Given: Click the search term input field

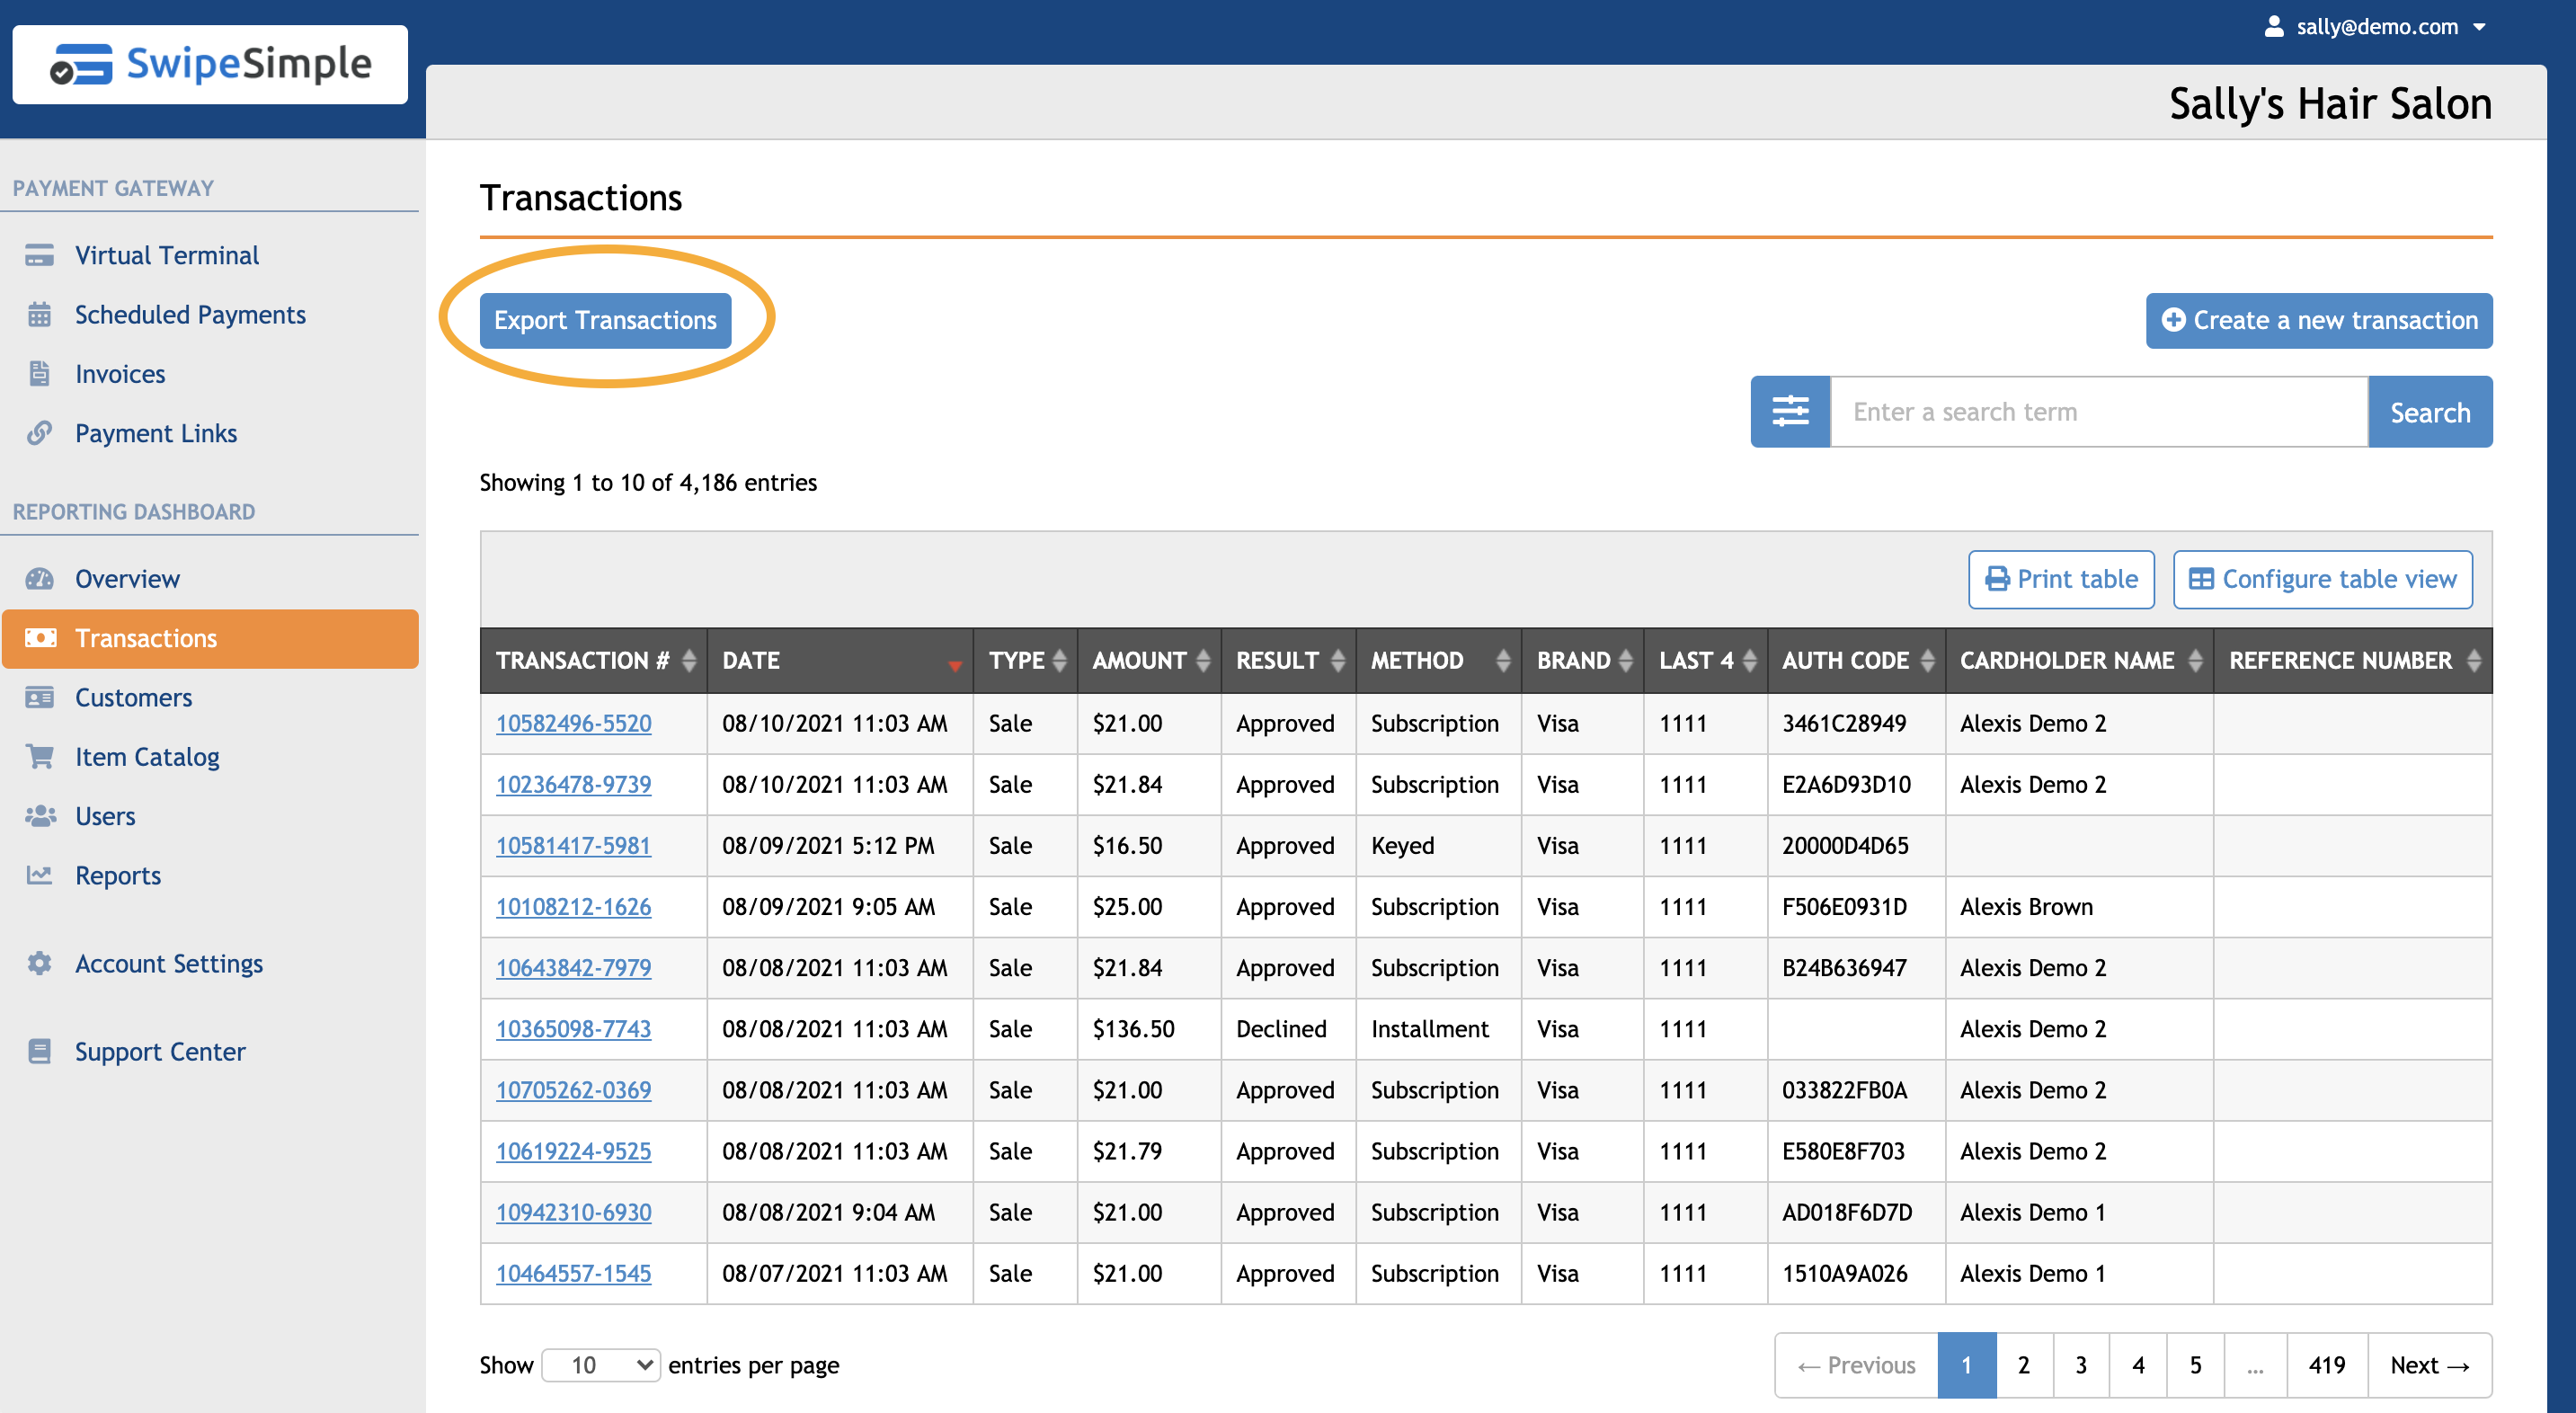Looking at the screenshot, I should [2099, 412].
